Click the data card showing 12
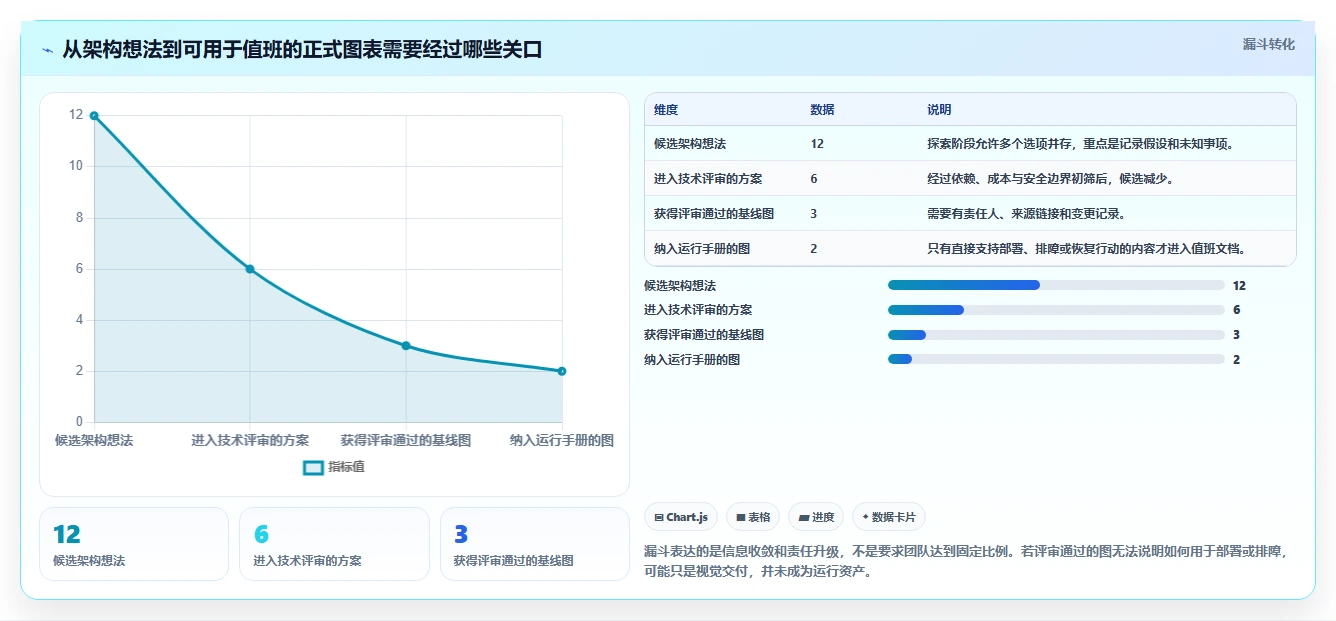Screen dimensions: 1336x621 click(x=134, y=544)
